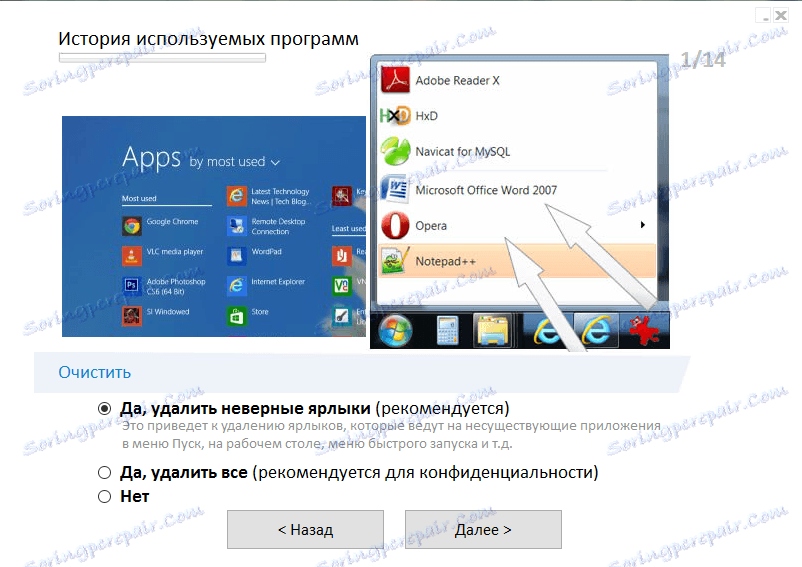Viewport: 802px width, 567px height.
Task: Click 'Notepad++' highlighted menu entry
Action: click(517, 261)
